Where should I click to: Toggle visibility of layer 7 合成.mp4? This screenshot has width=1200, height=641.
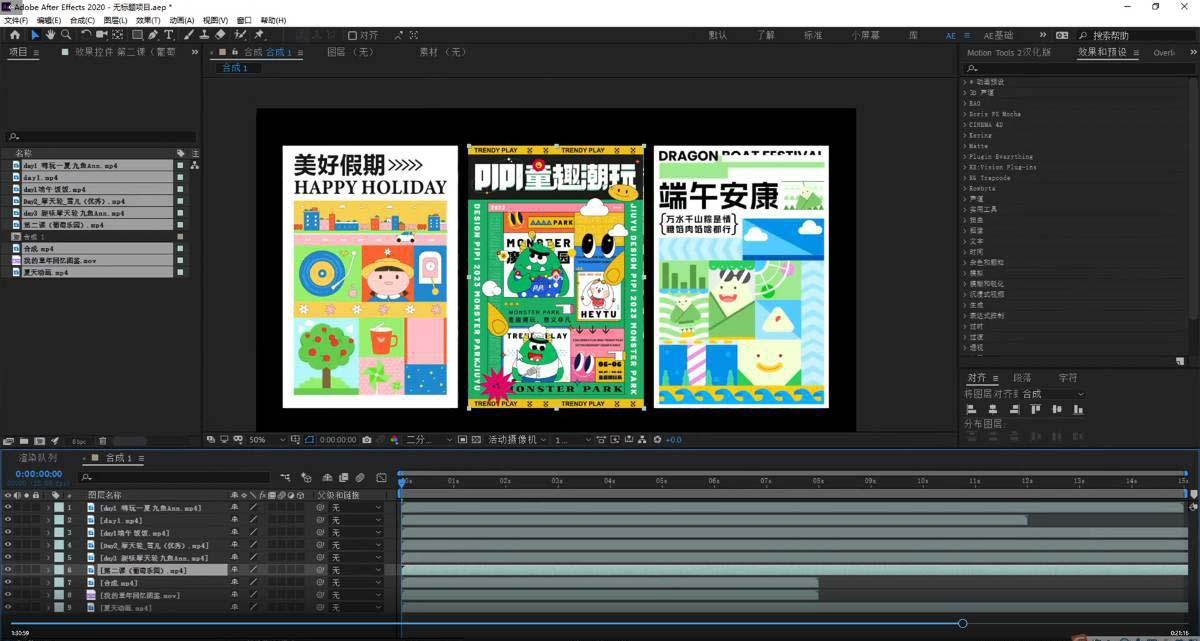8,582
